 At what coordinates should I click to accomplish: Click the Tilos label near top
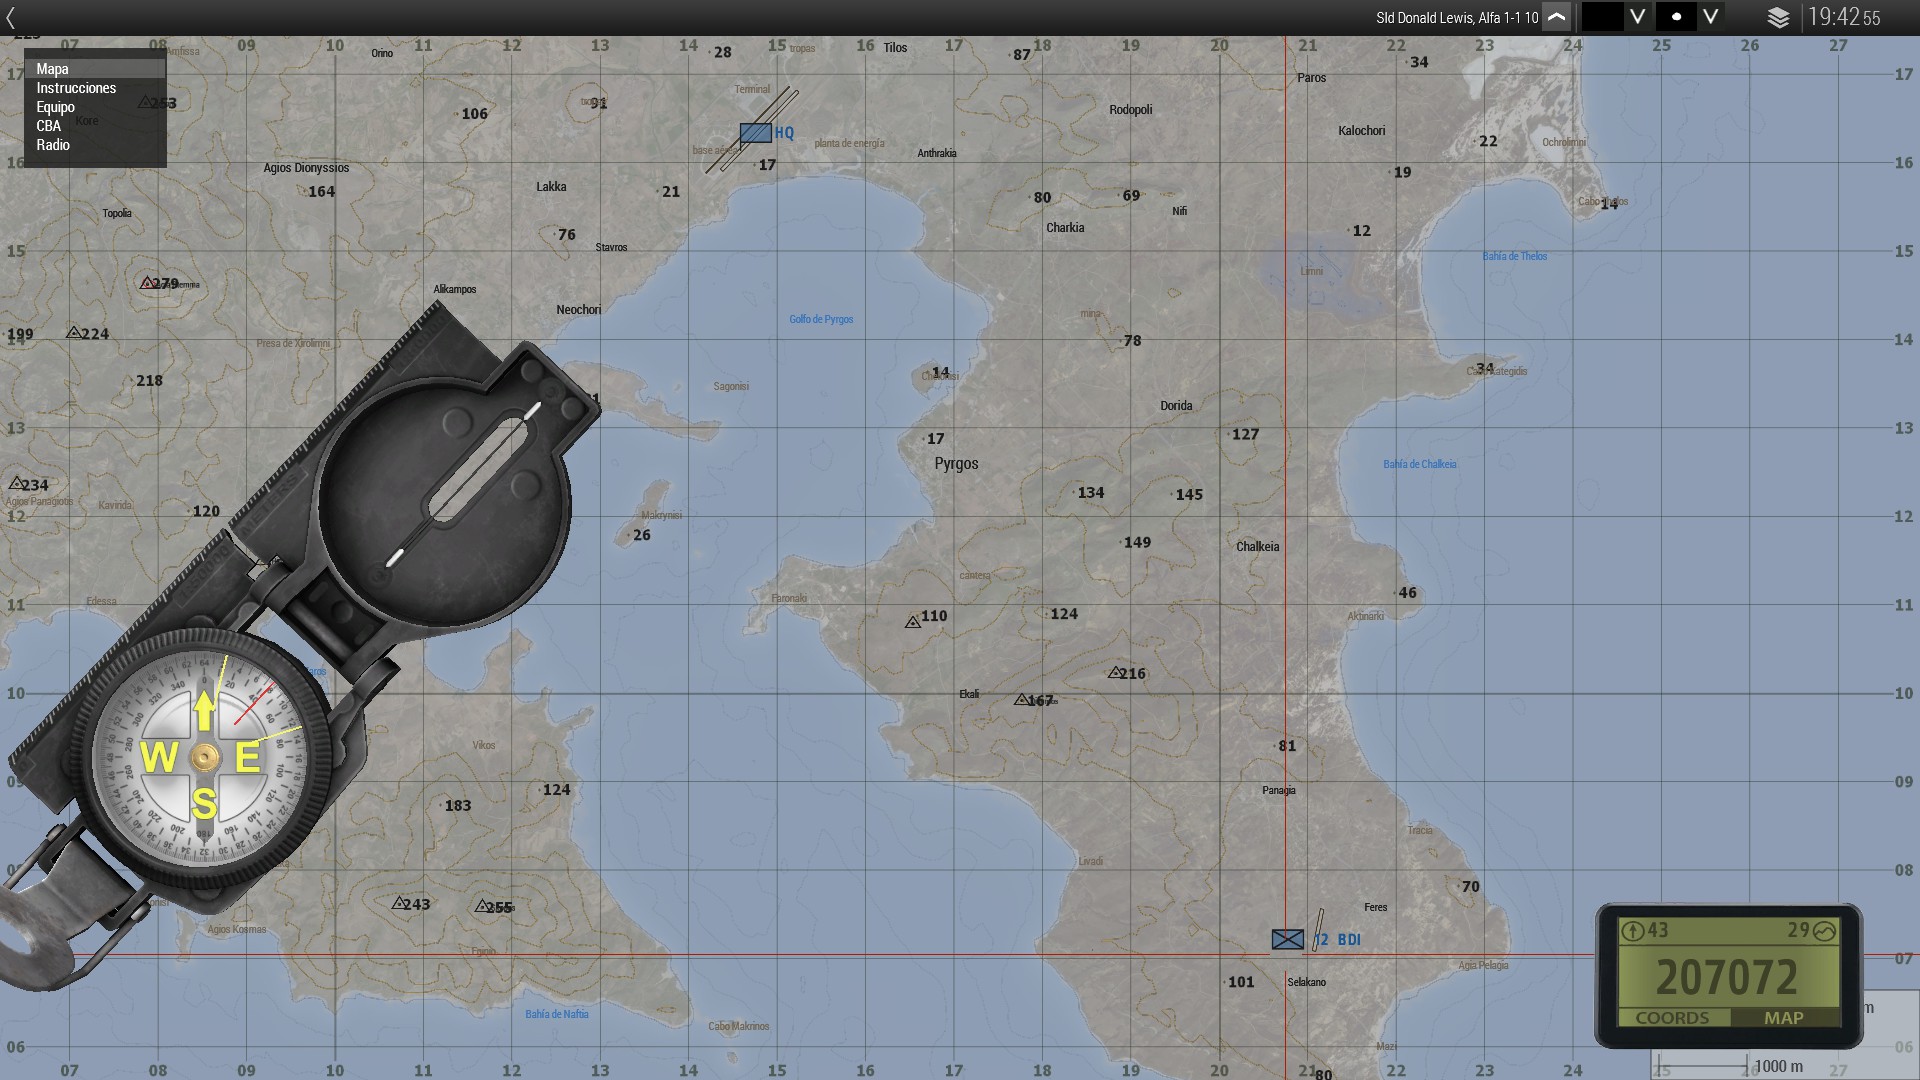[x=895, y=48]
